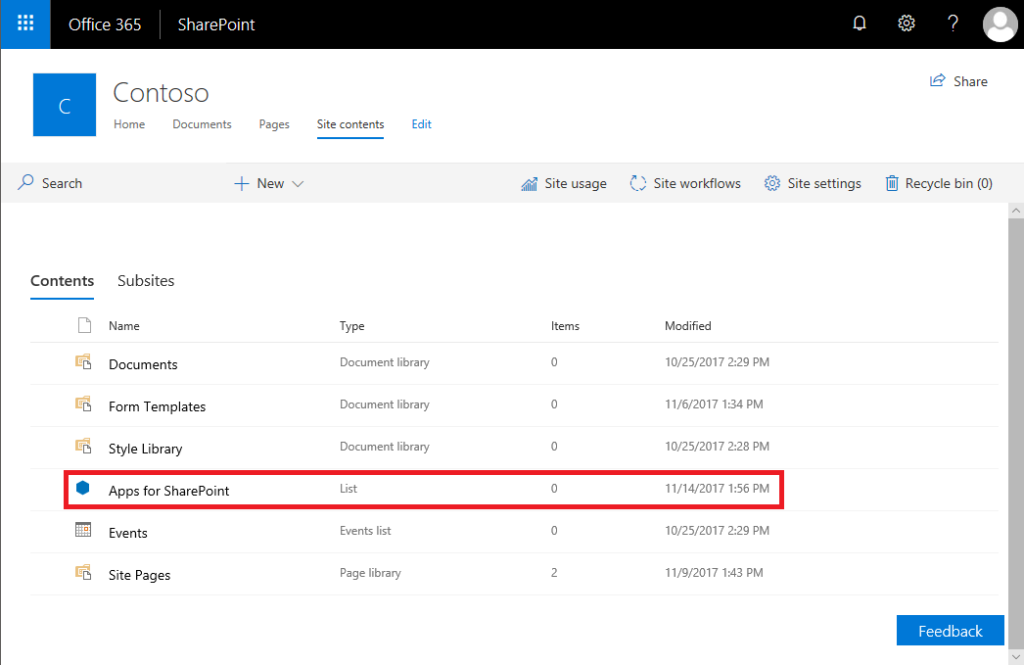This screenshot has width=1024, height=665.
Task: Click the Contoso site logo tile
Action: 65,105
